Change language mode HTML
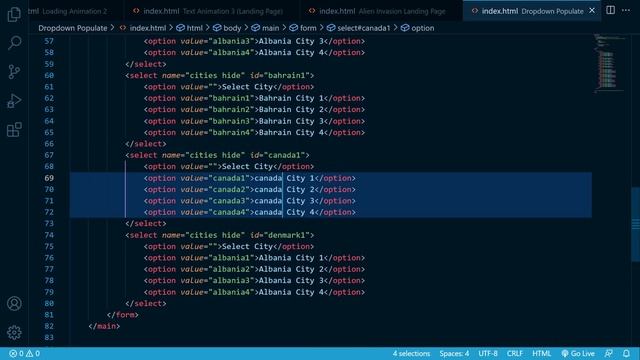The height and width of the screenshot is (360, 640). (x=542, y=353)
